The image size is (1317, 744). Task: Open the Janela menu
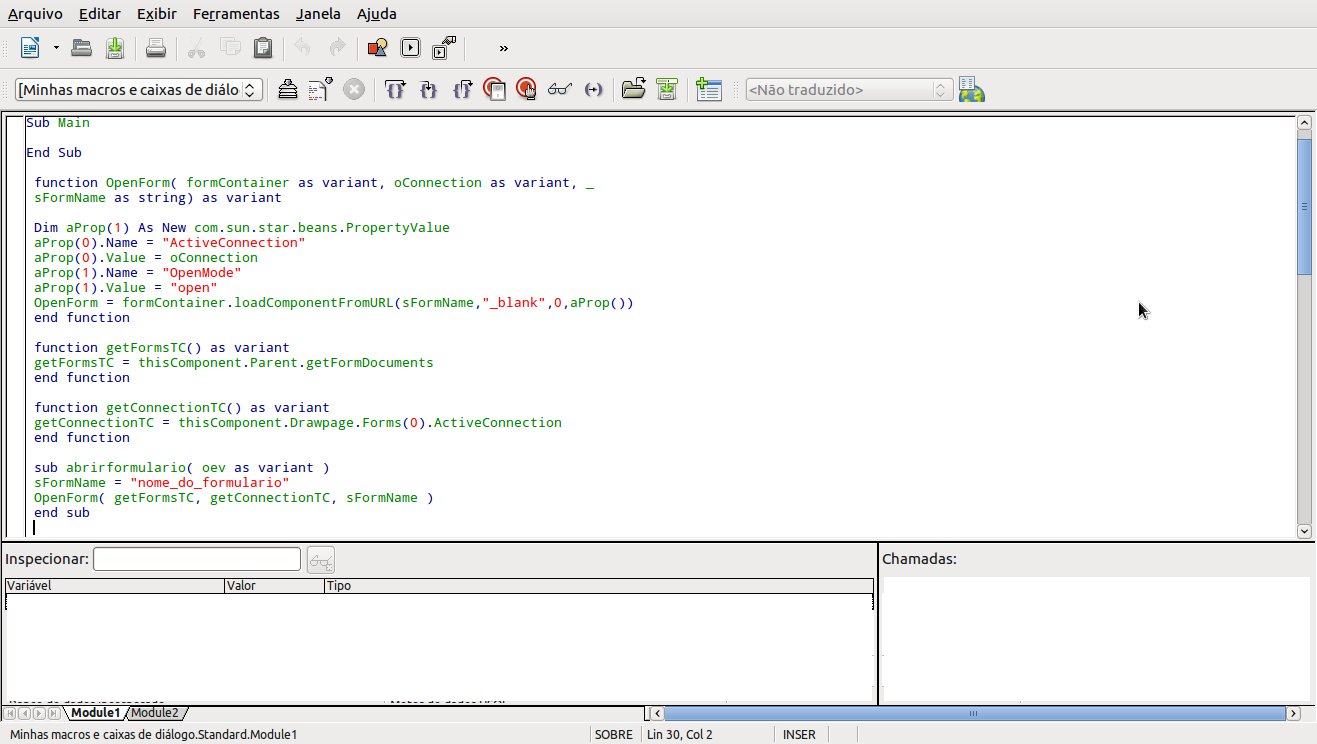(318, 14)
